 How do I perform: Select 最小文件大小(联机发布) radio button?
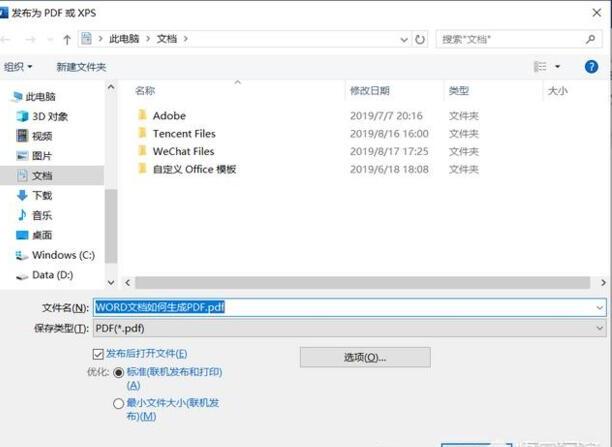118,403
